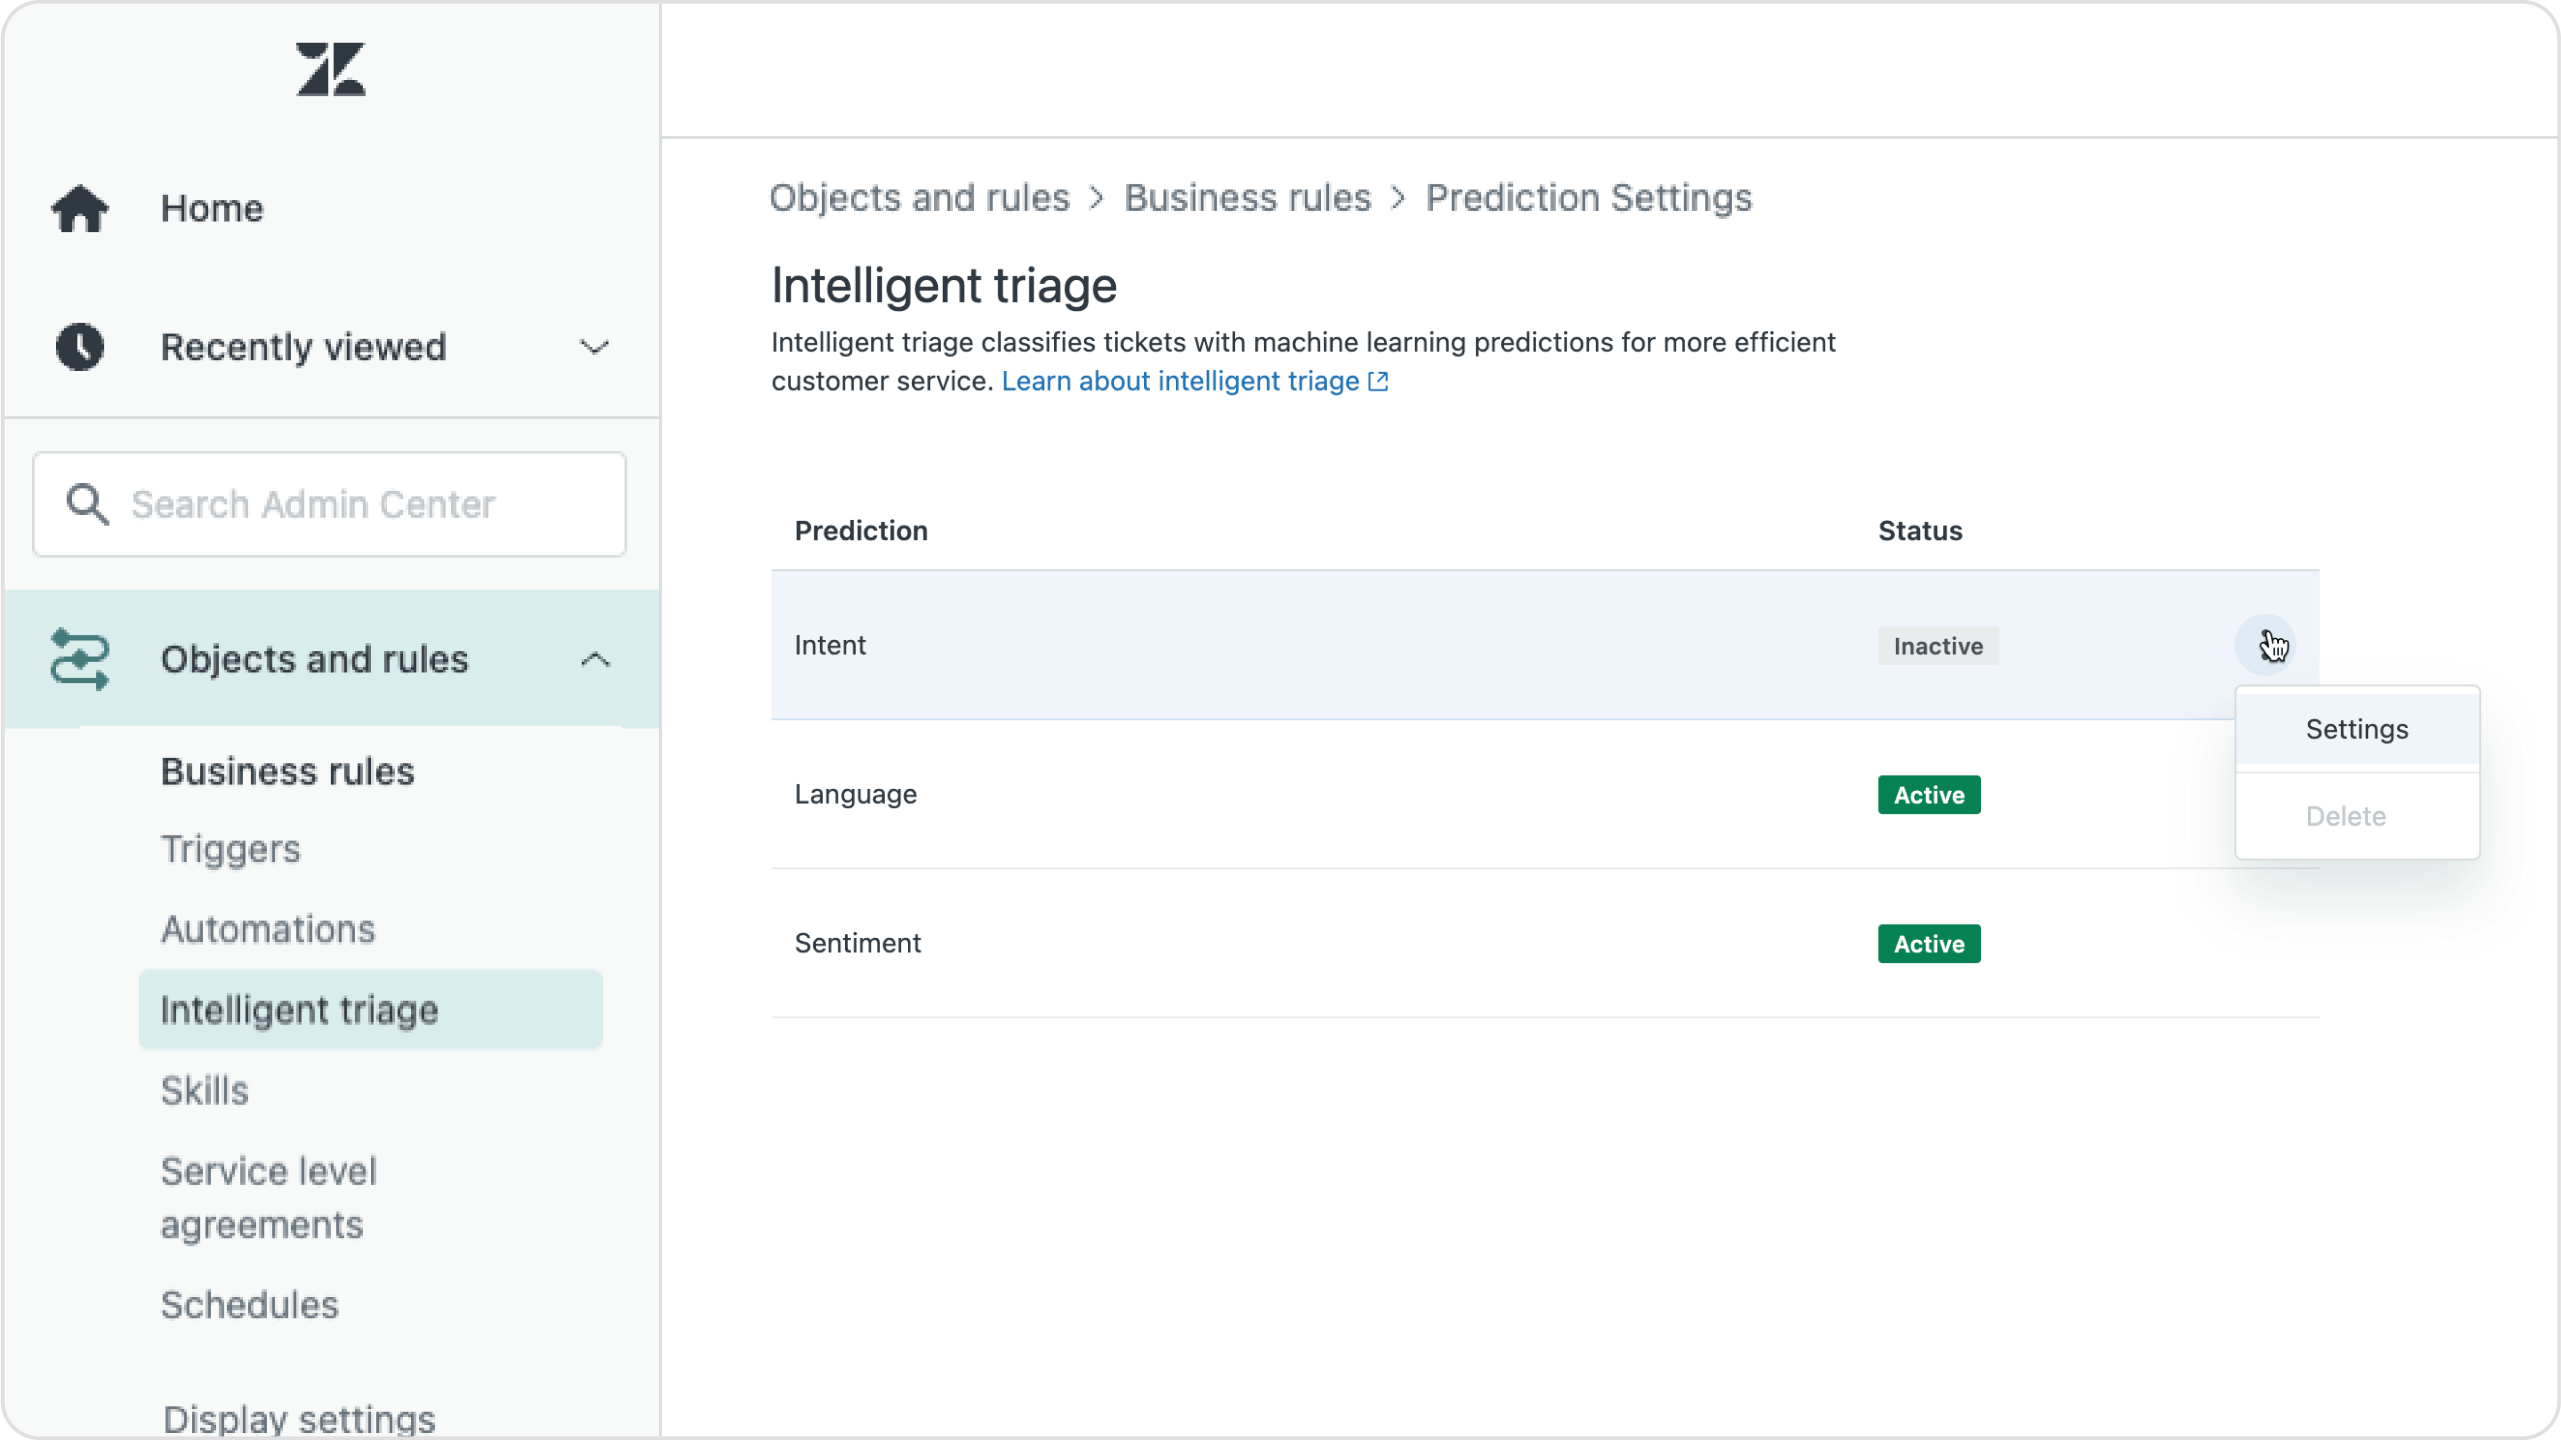Viewport: 2561px width, 1440px height.
Task: Toggle the Intent prediction status to active
Action: [2355, 728]
